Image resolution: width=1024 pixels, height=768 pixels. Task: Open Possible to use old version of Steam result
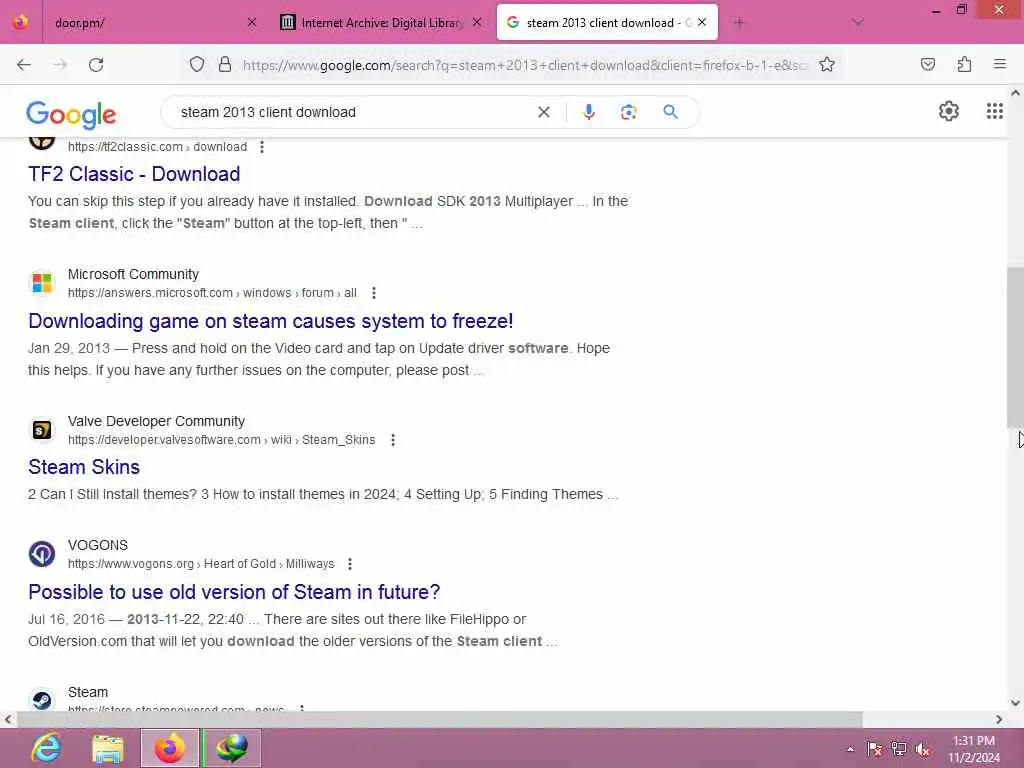(x=234, y=592)
